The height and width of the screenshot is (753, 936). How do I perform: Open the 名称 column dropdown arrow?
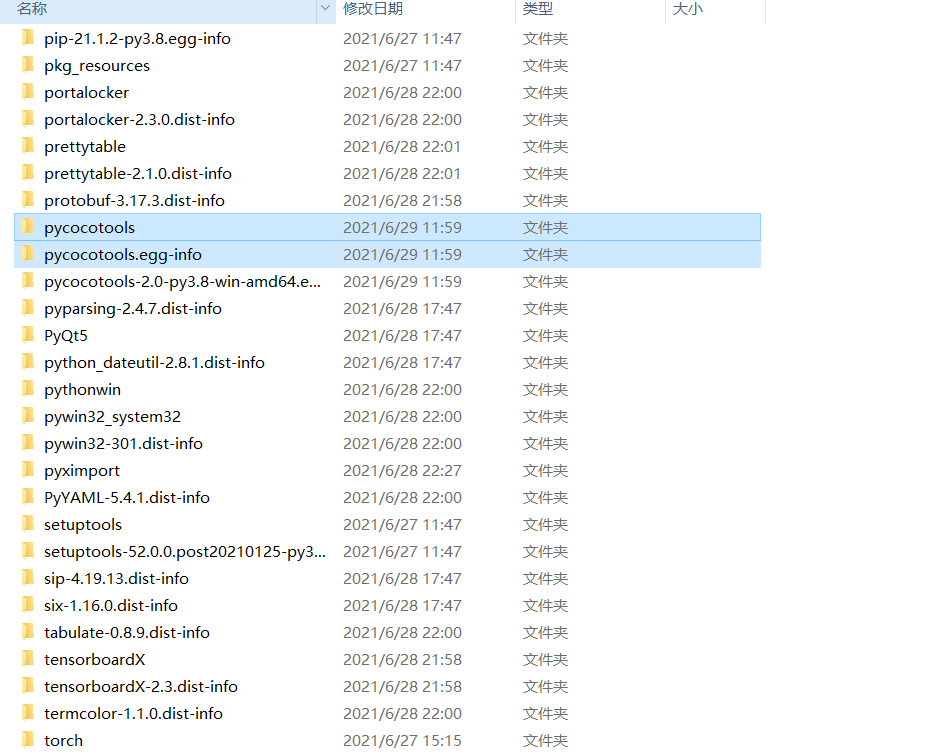[x=325, y=8]
